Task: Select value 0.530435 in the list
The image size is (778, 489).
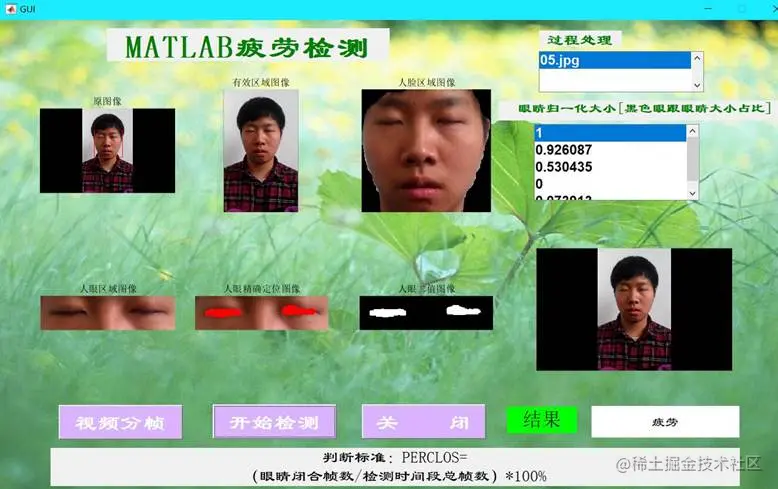Action: click(x=610, y=167)
